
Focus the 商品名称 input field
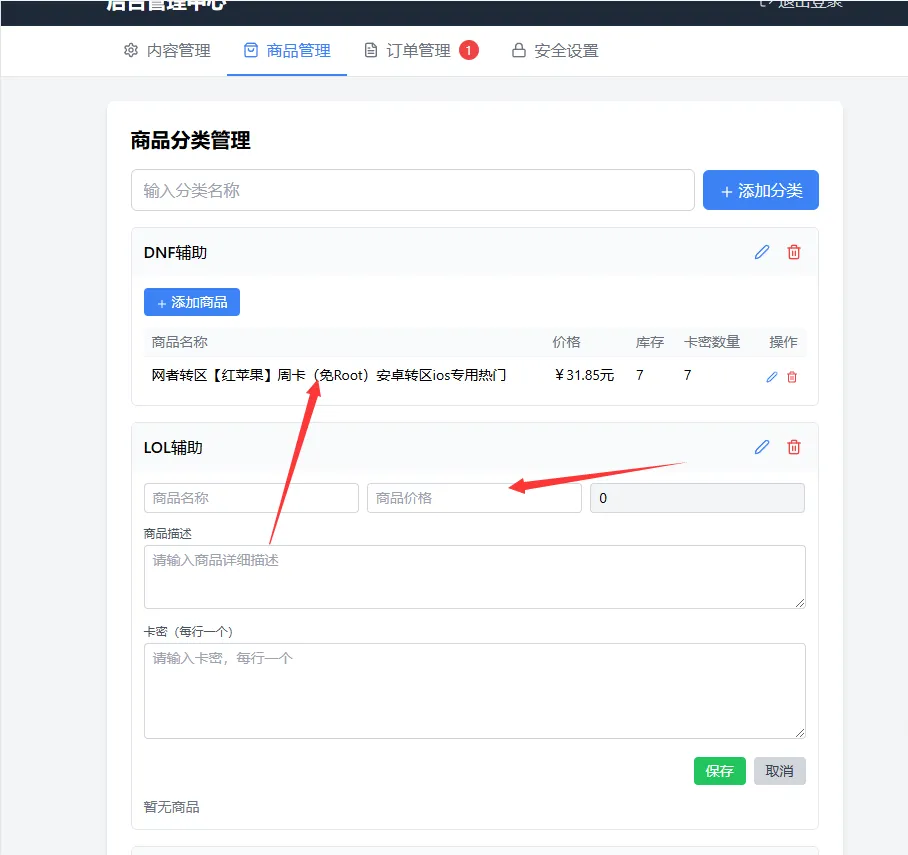(x=250, y=497)
